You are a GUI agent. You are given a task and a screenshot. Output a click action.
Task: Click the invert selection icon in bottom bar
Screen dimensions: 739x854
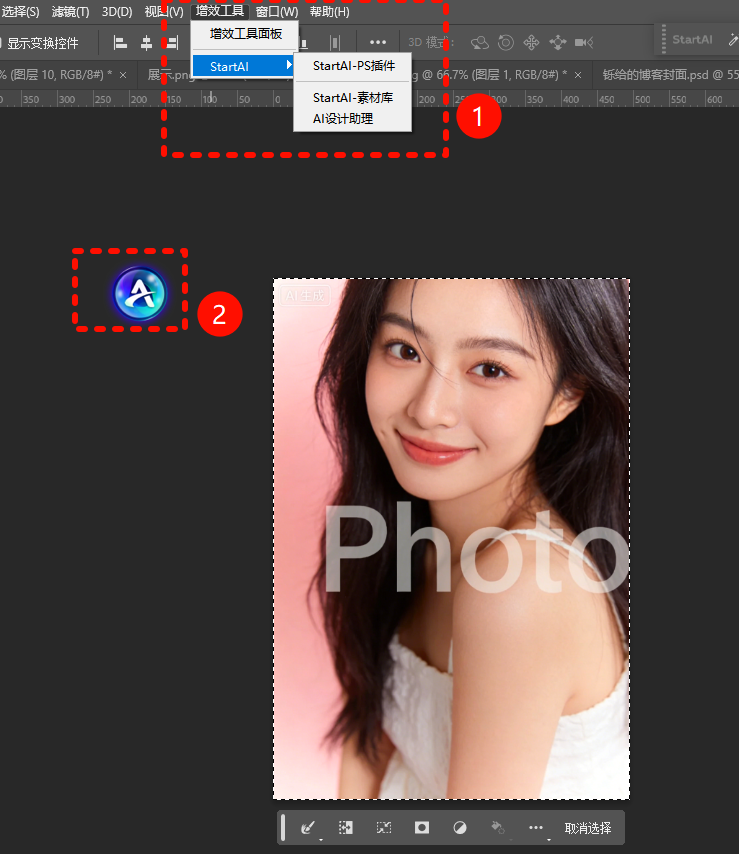346,828
